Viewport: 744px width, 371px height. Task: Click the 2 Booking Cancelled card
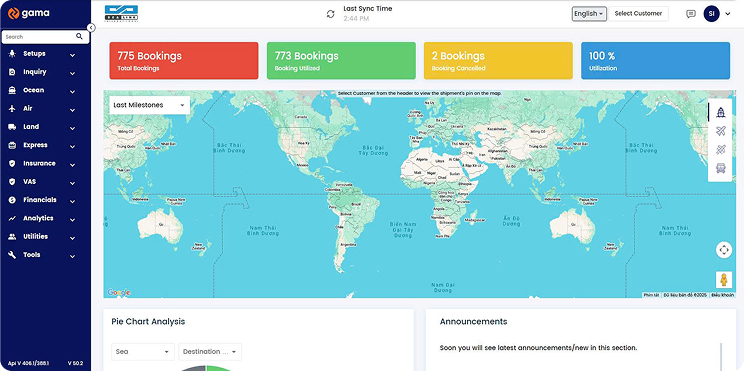point(498,61)
